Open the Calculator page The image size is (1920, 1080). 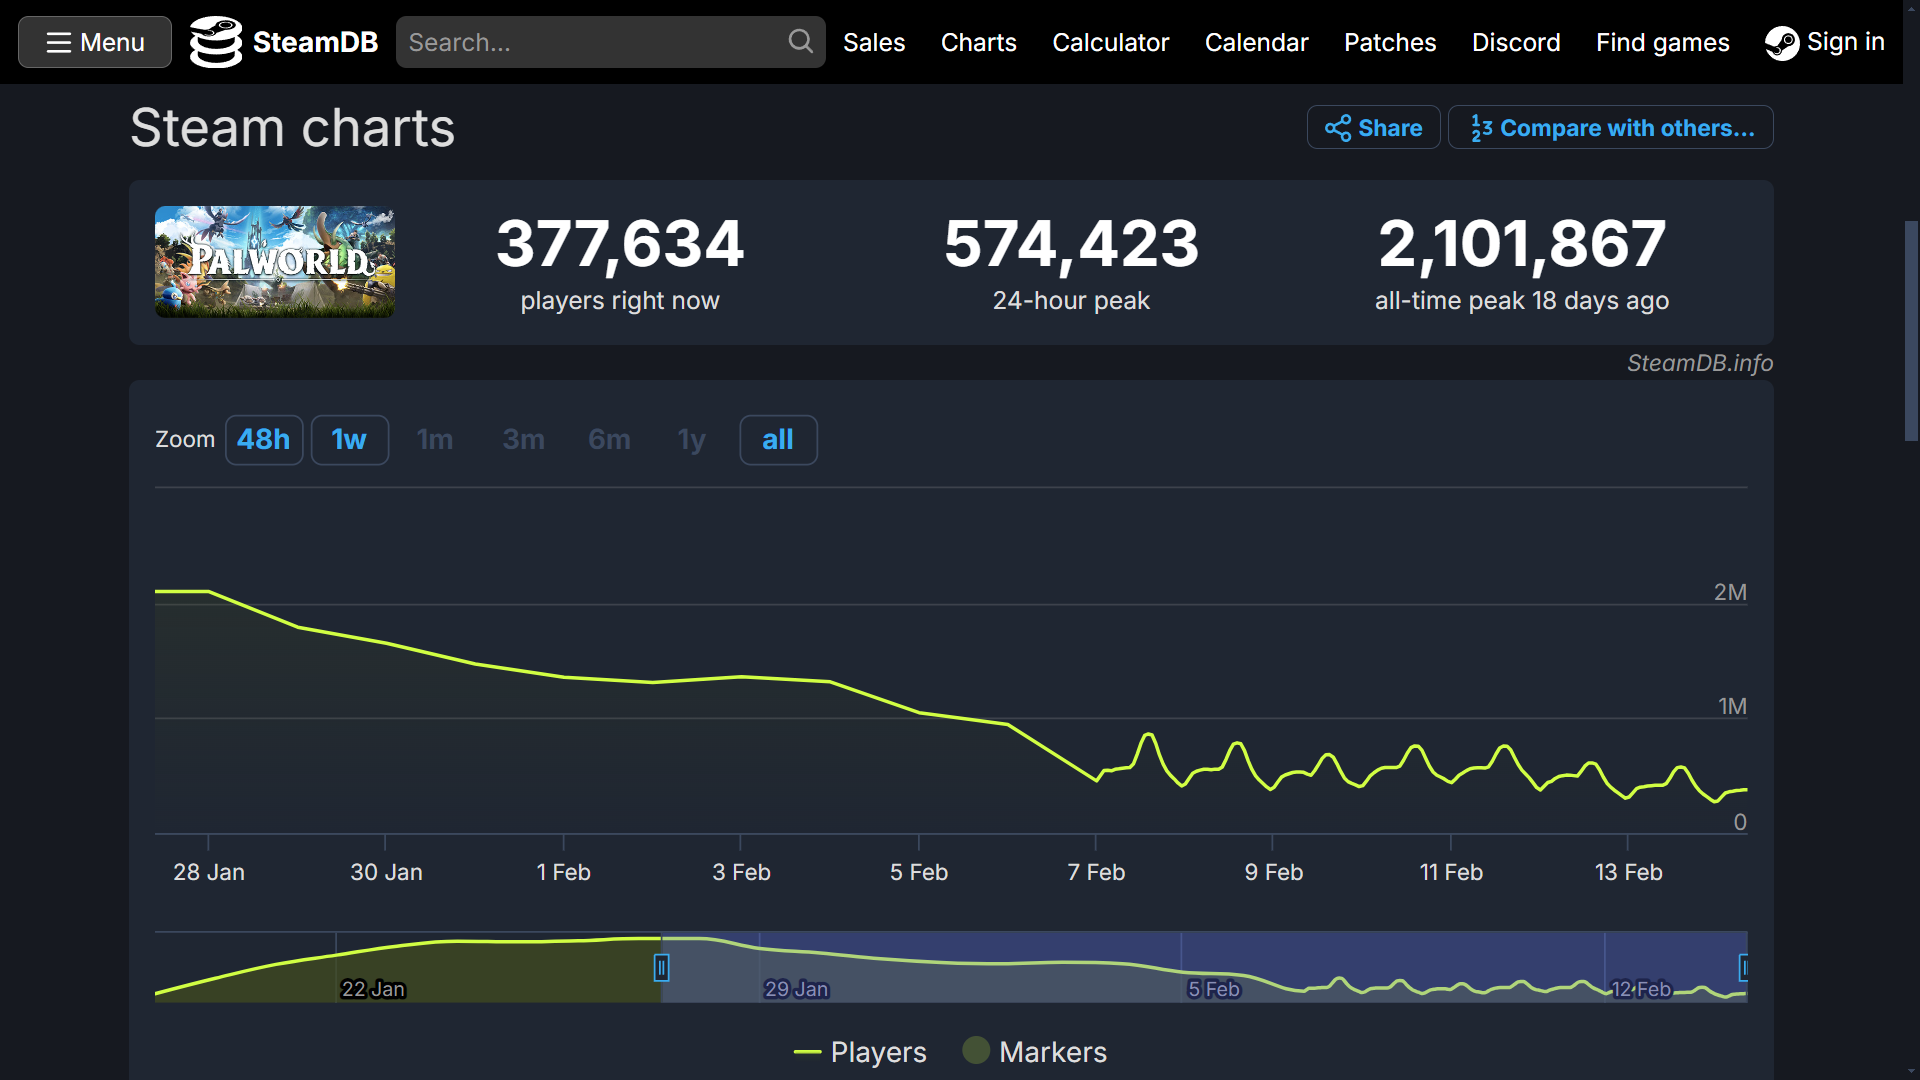[x=1110, y=42]
